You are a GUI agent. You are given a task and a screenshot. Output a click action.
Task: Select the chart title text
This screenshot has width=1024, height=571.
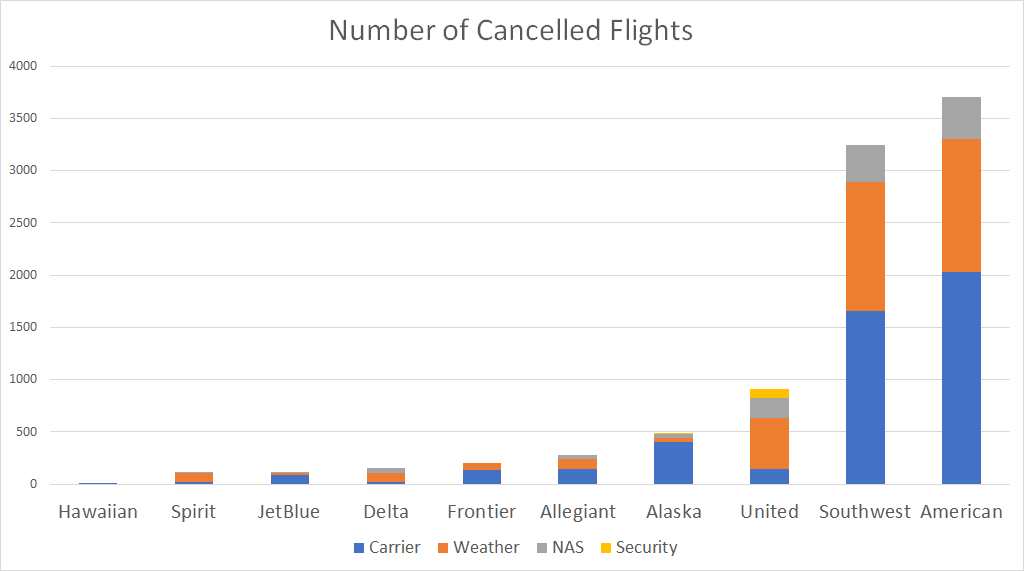tap(510, 30)
